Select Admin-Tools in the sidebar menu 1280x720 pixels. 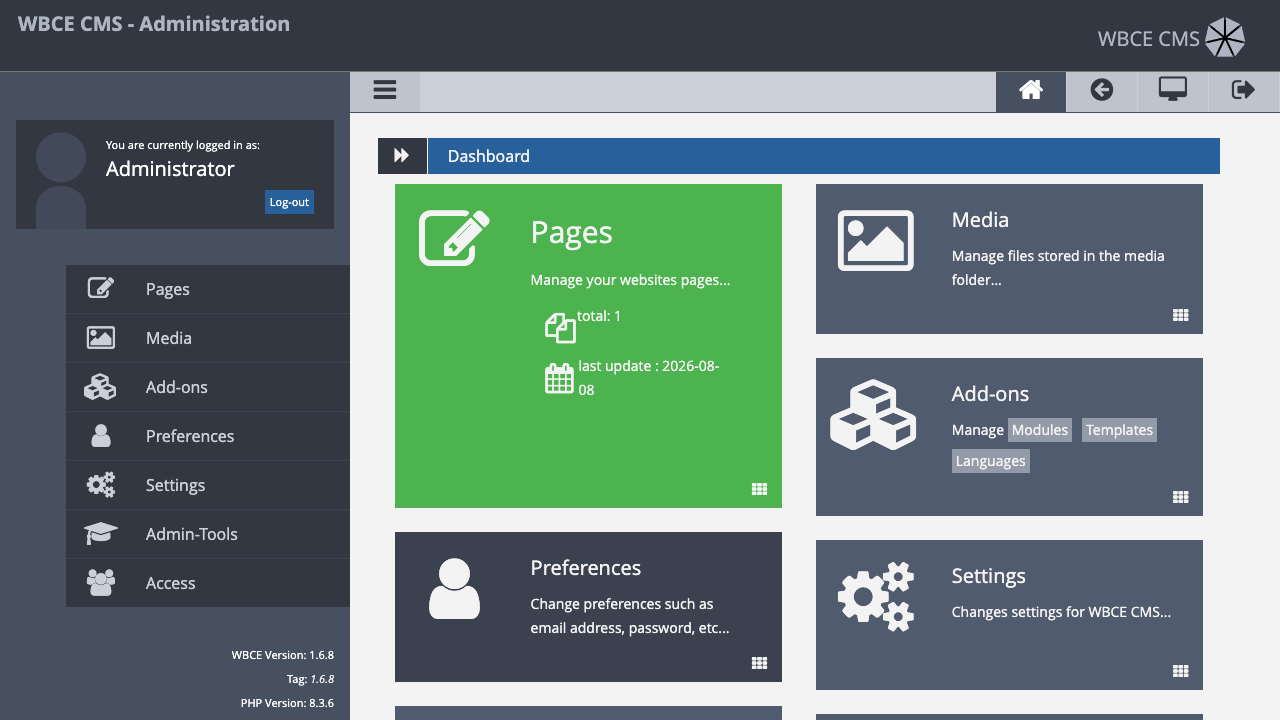[x=208, y=534]
